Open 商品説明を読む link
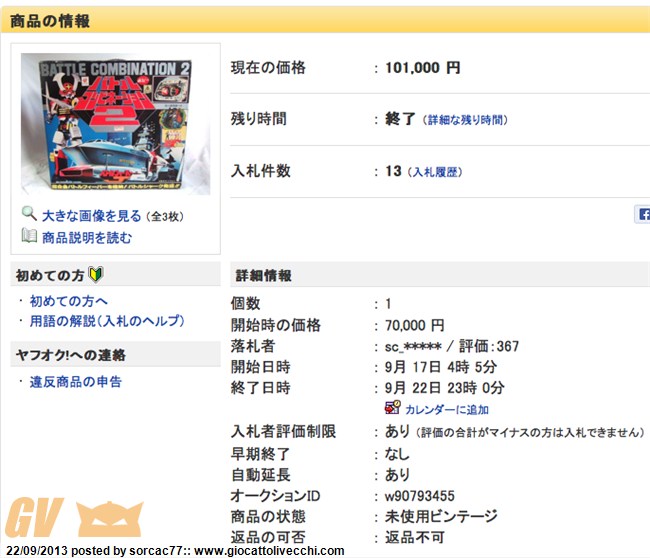 pos(87,238)
